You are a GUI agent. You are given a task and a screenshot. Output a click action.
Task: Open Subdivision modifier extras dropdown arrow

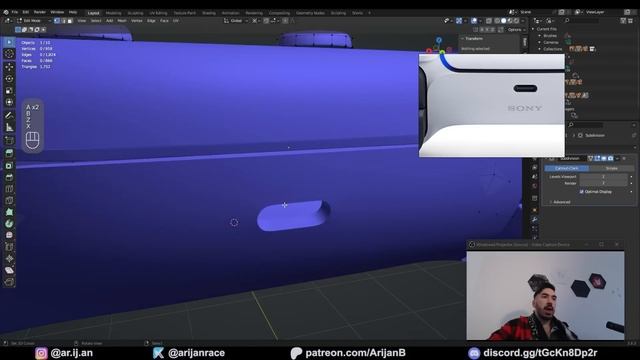click(x=617, y=158)
